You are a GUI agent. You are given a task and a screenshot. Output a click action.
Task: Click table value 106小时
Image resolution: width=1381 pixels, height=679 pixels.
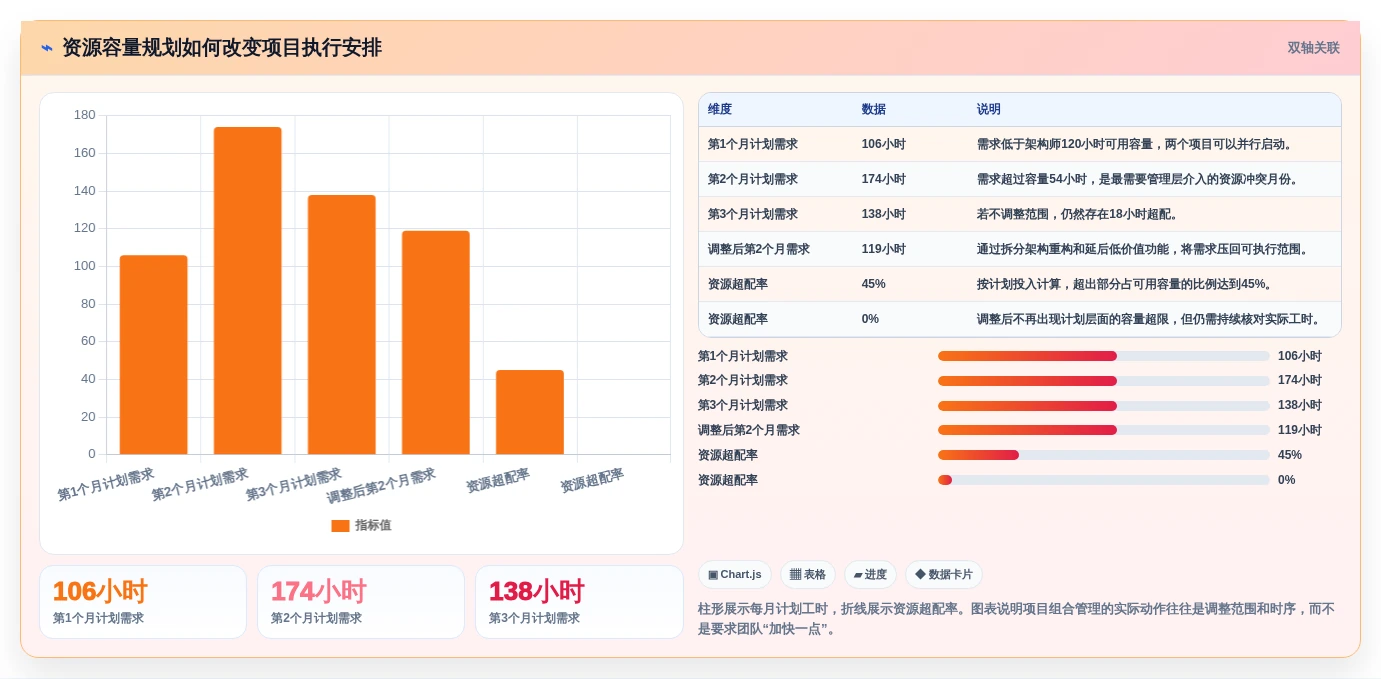pos(884,144)
